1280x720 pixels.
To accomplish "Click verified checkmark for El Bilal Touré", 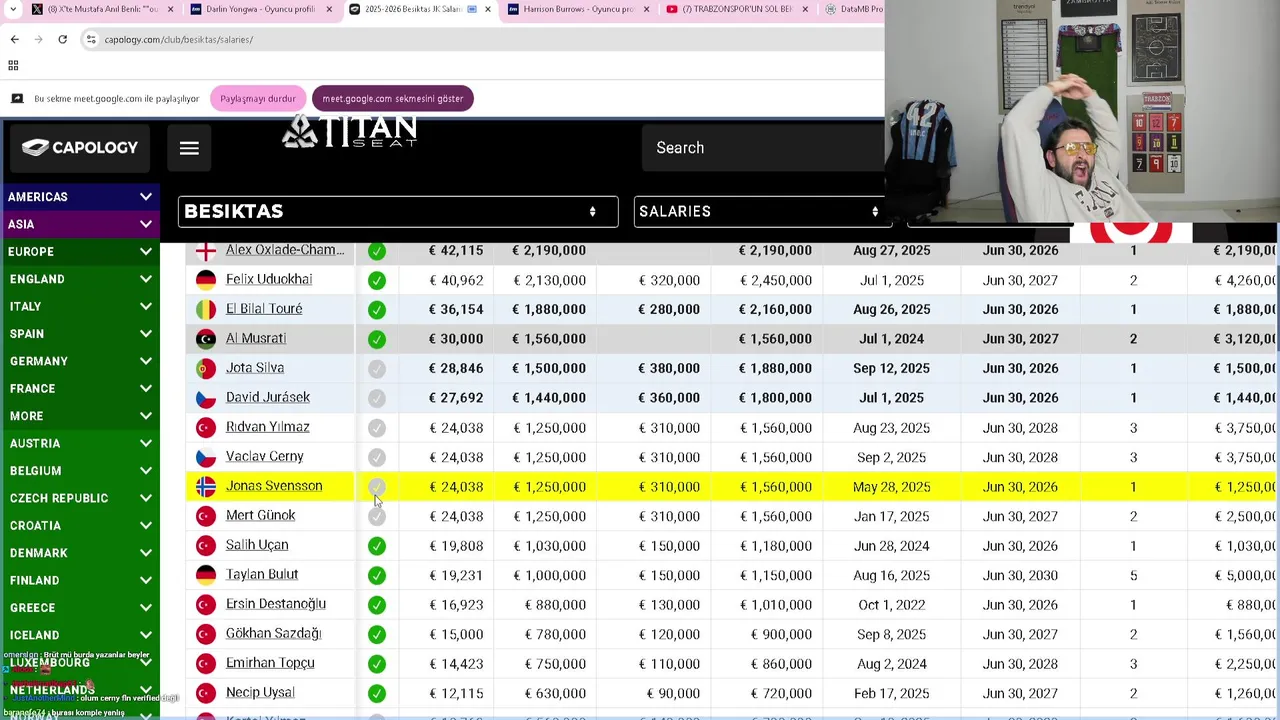I will (x=377, y=310).
